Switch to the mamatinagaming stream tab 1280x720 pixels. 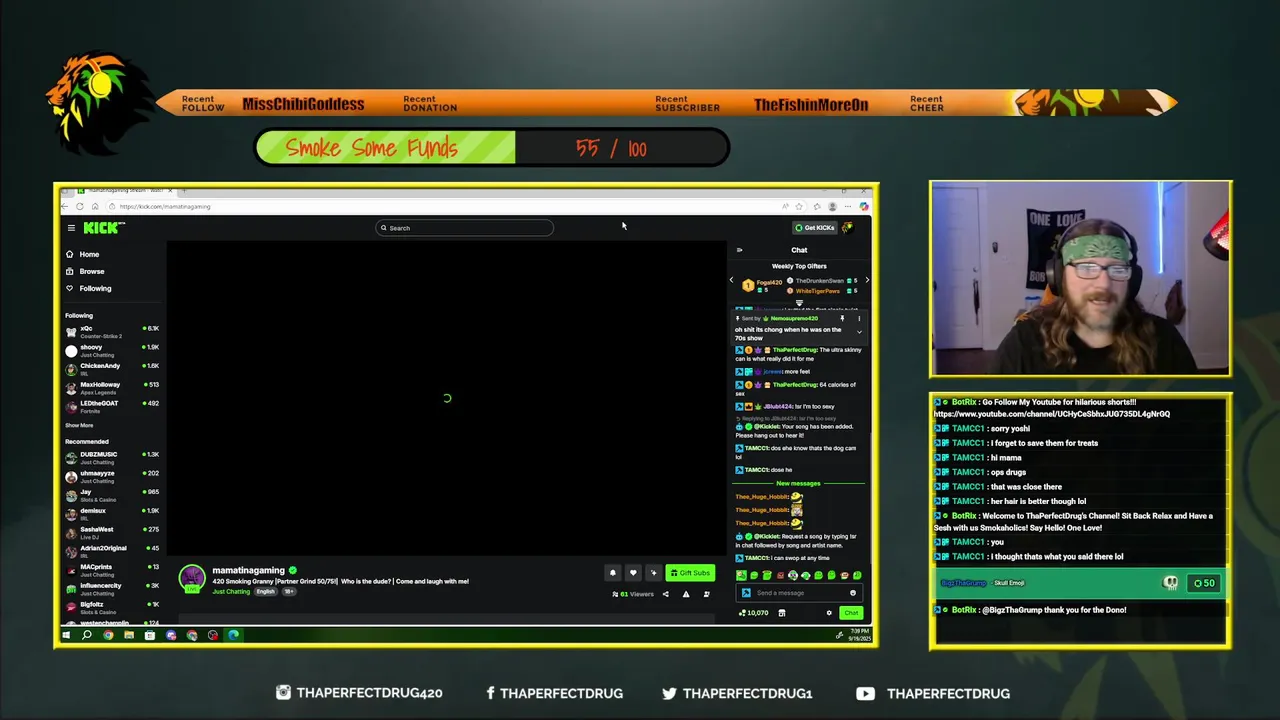(x=125, y=190)
